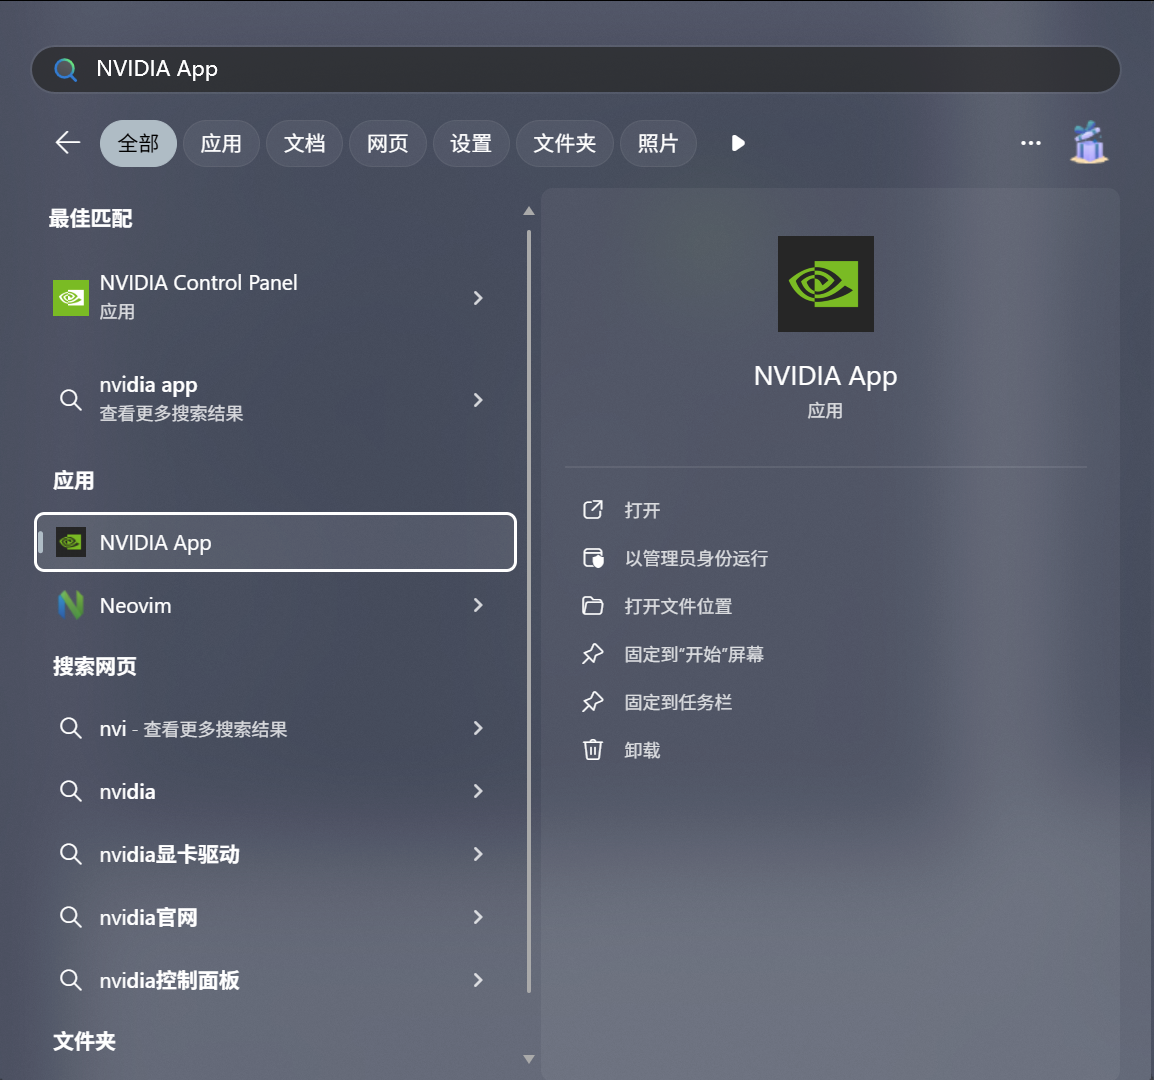Click magnifier icon beside nvidia官网
This screenshot has width=1154, height=1080.
71,917
